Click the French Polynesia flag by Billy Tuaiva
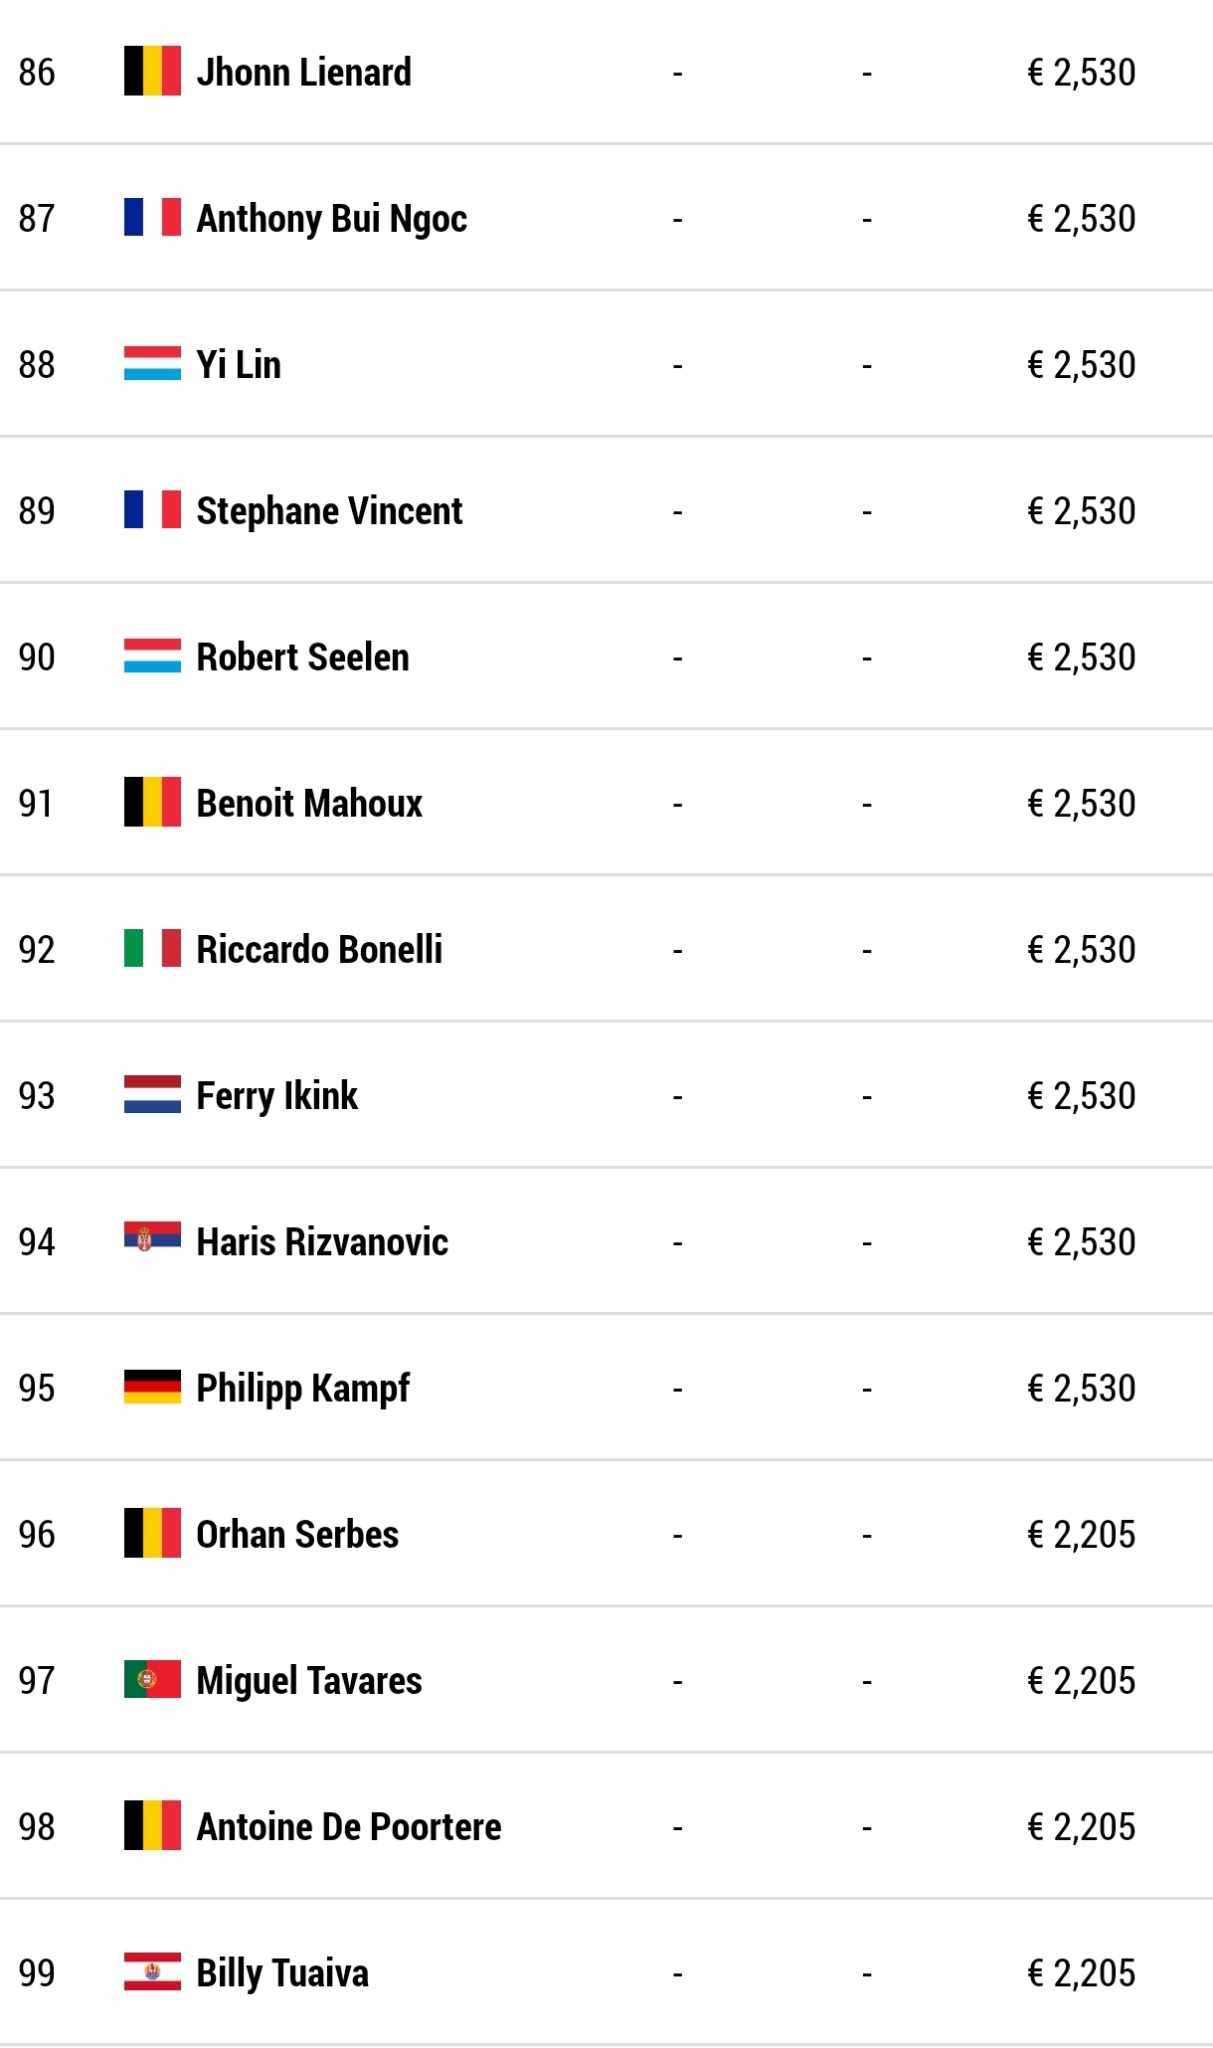The image size is (1213, 2048). click(152, 1971)
